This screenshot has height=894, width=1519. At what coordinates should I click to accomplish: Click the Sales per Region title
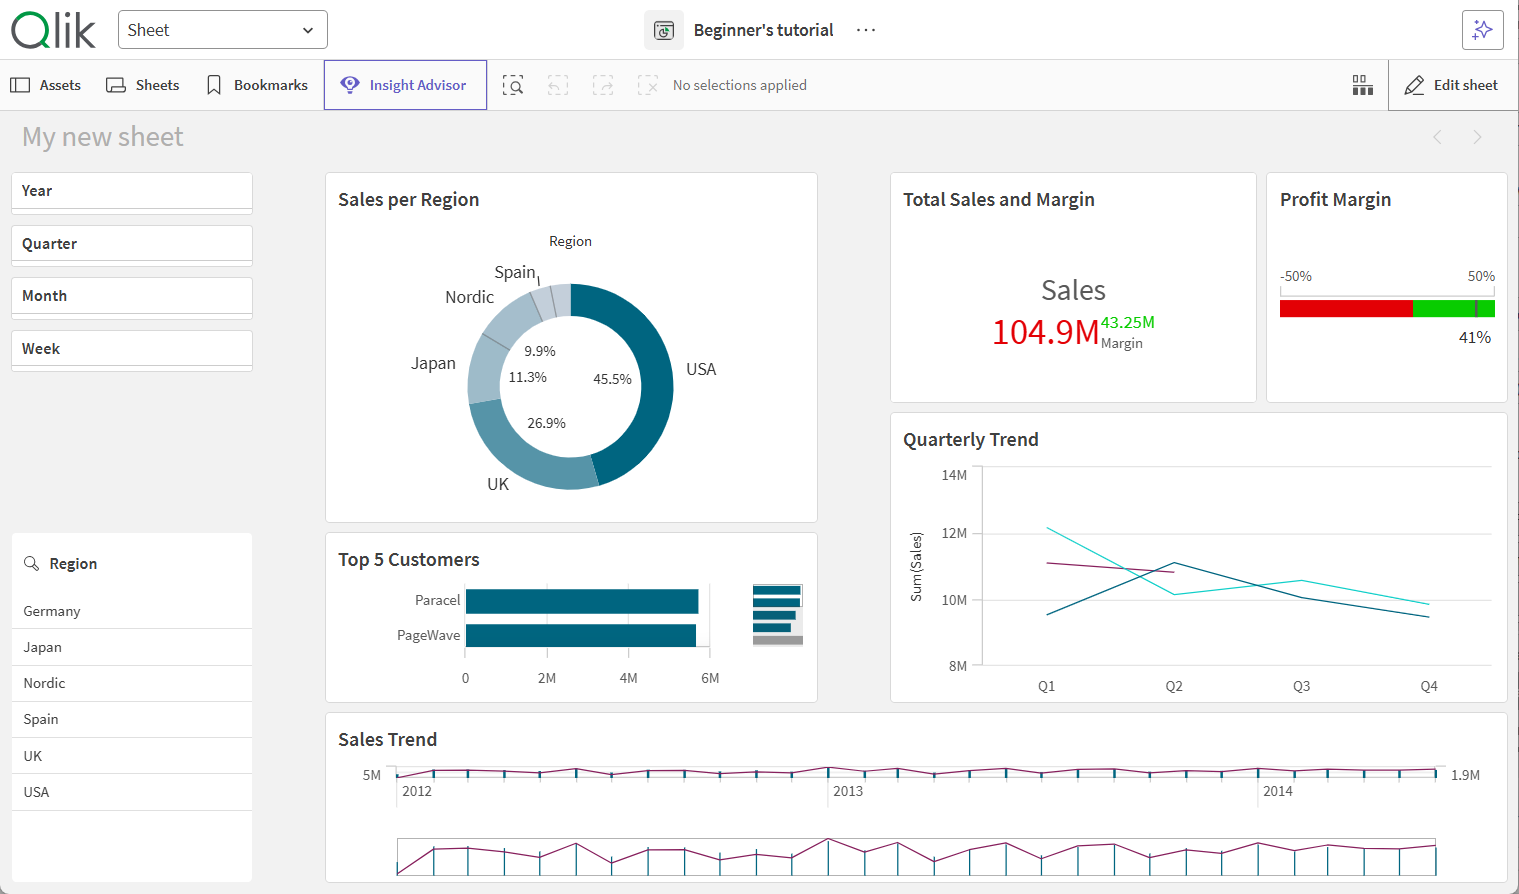coord(408,200)
